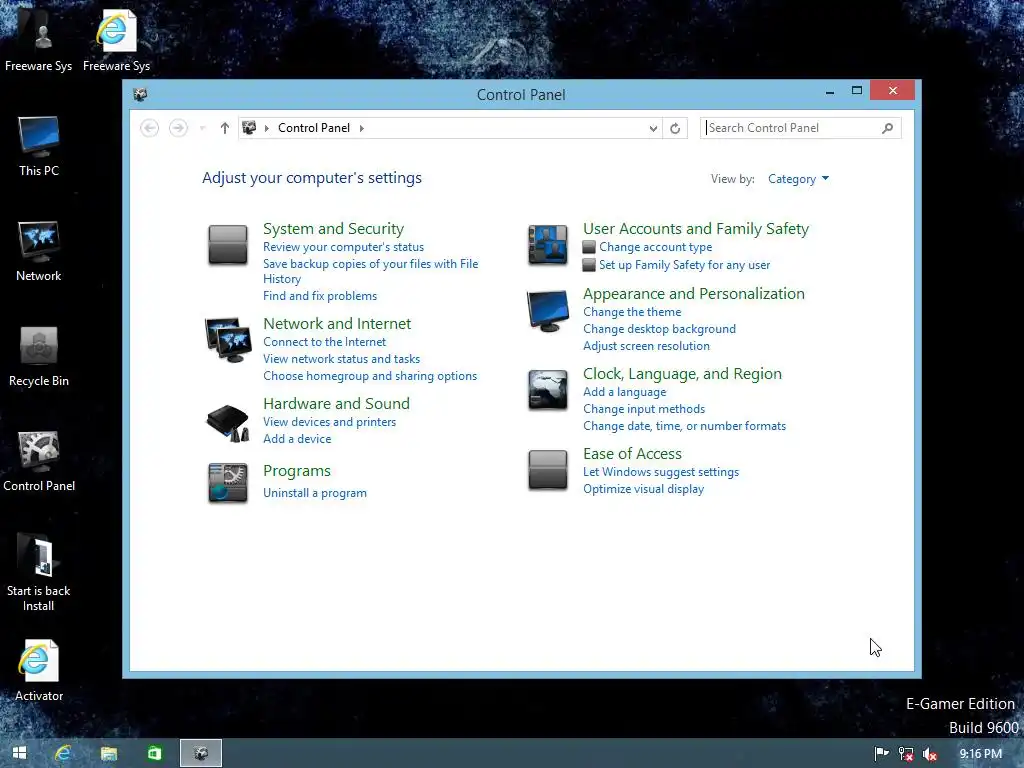Open the System and Security category icon
The image size is (1024, 768).
click(x=227, y=245)
